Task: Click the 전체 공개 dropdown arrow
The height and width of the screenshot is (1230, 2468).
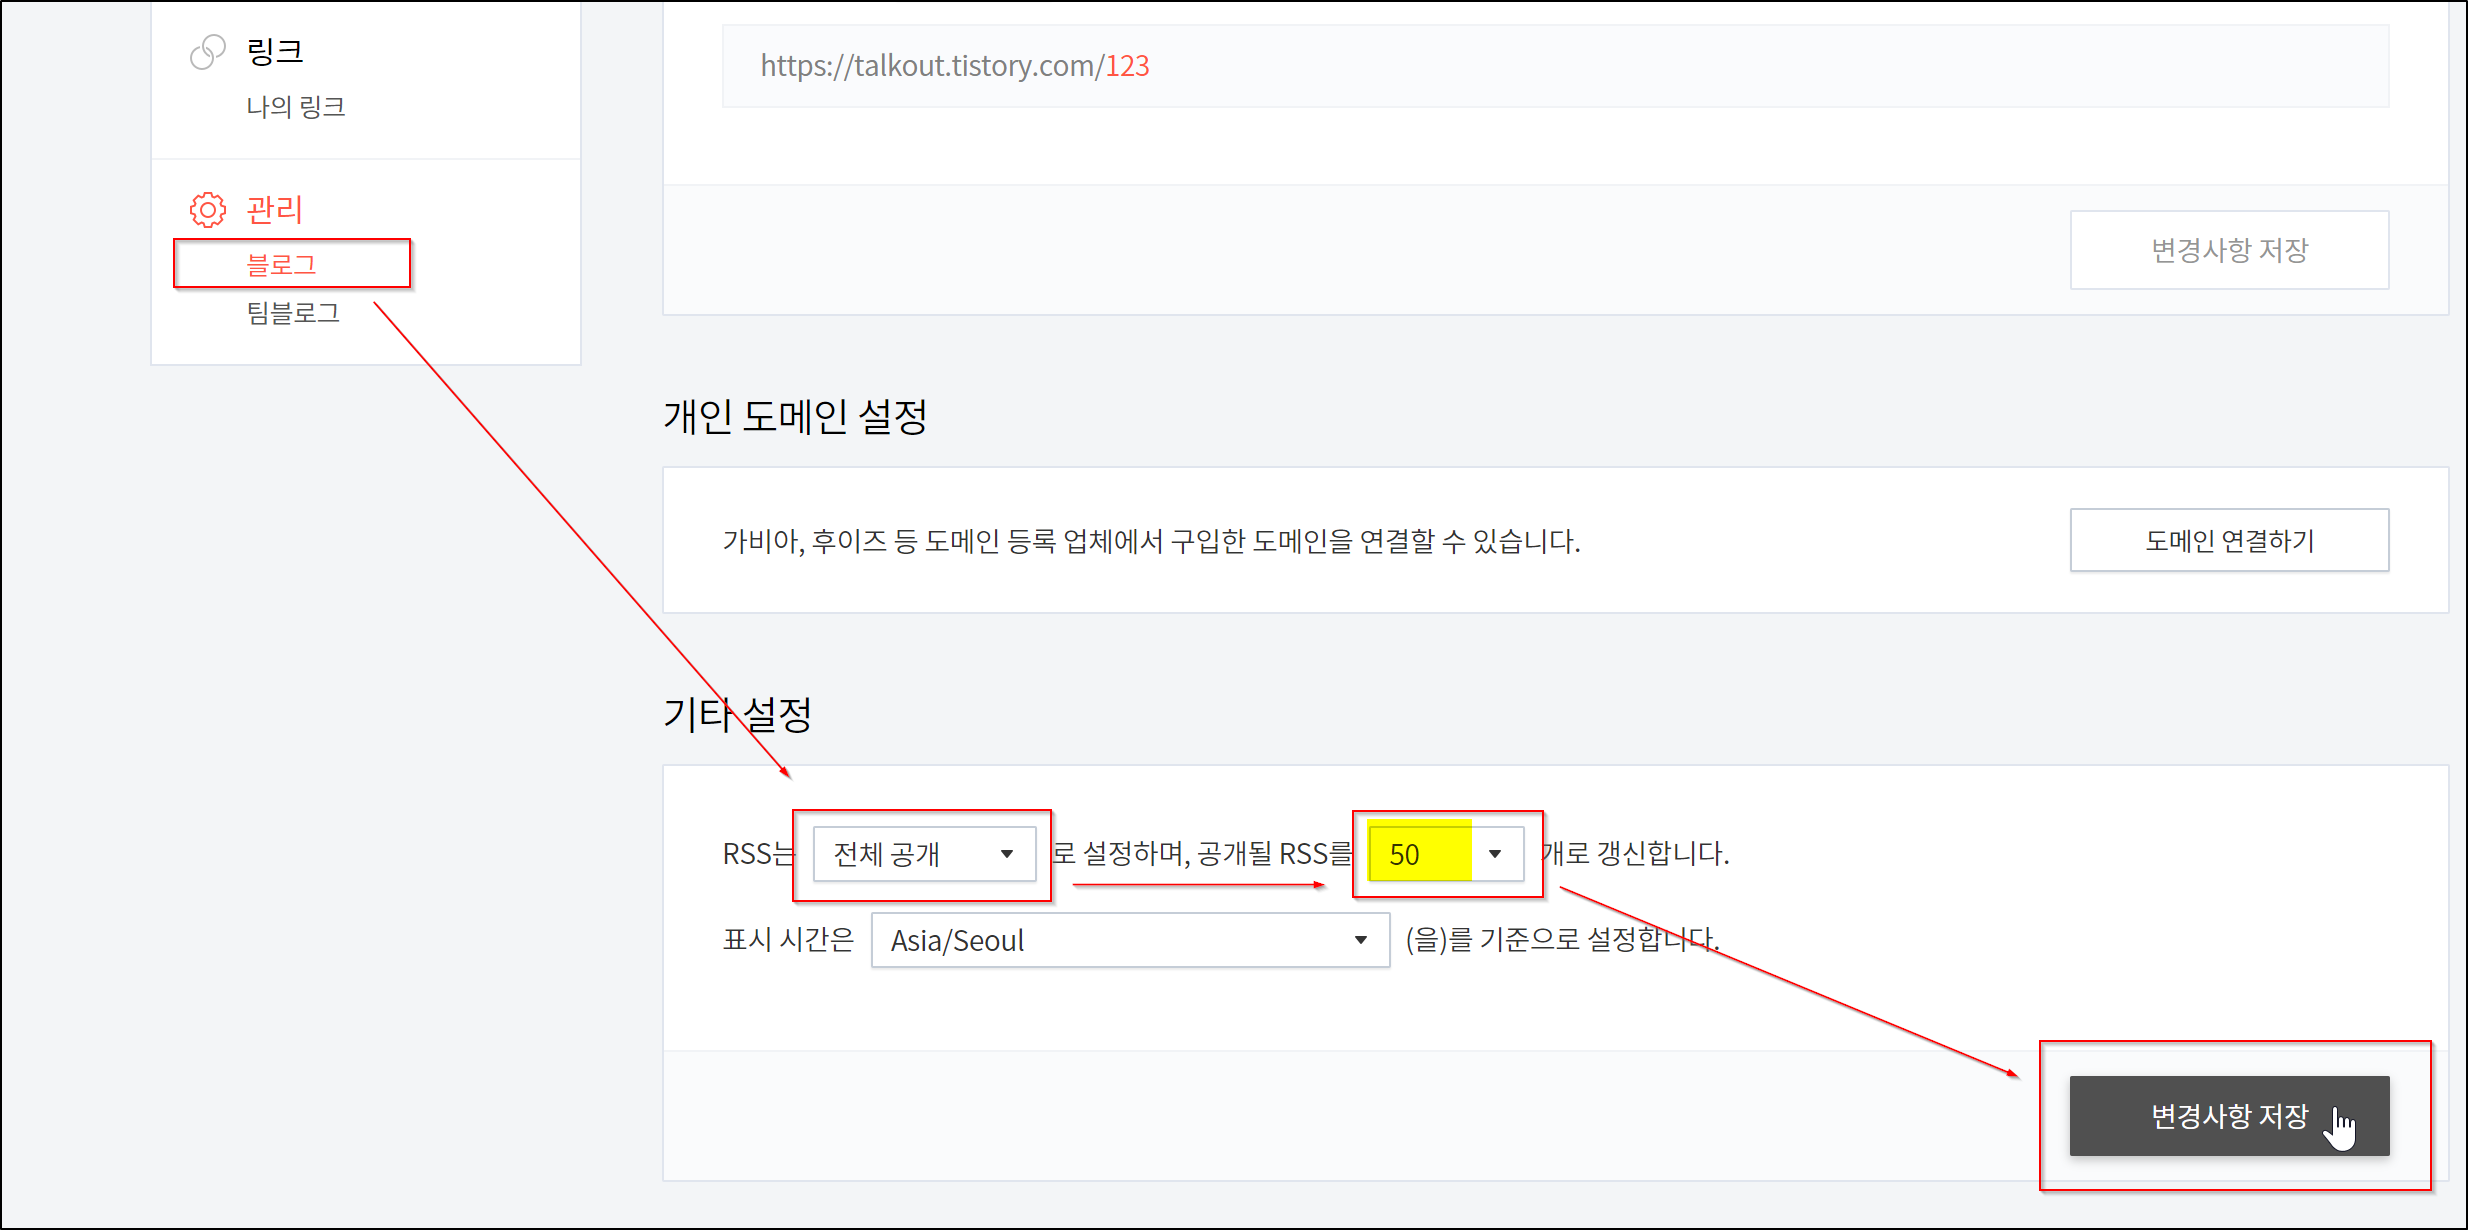Action: point(1006,854)
